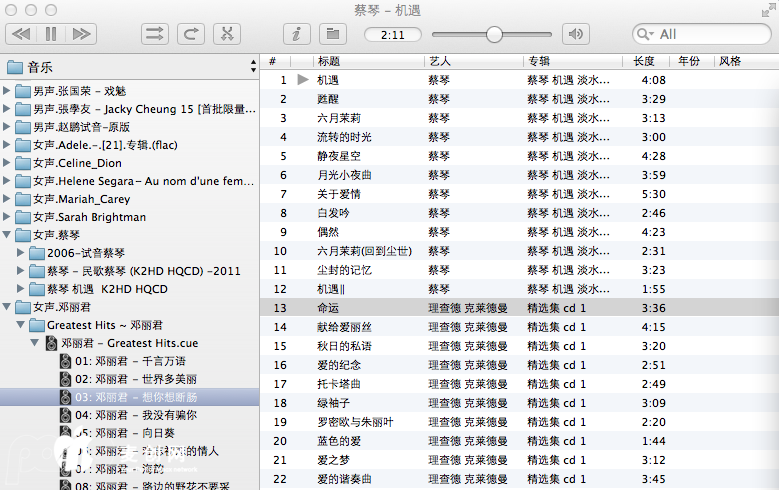
Task: Click the previous track button
Action: point(21,34)
